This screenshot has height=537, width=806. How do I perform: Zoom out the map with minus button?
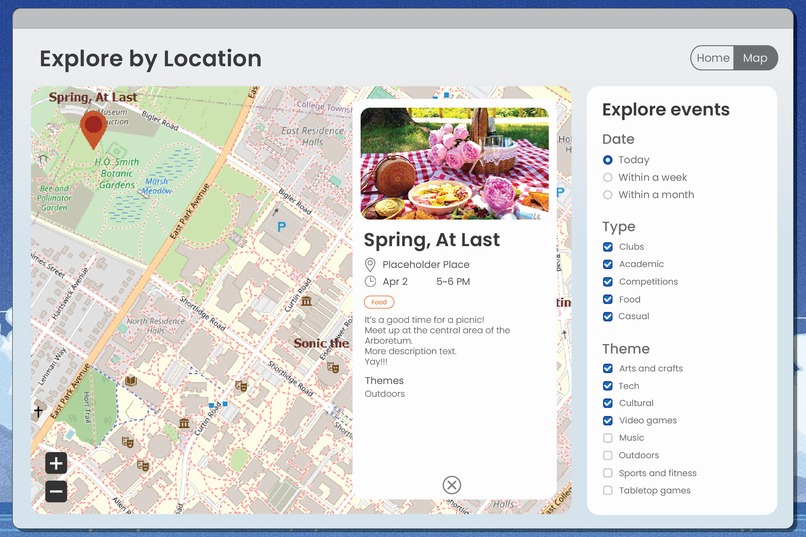pyautogui.click(x=56, y=491)
